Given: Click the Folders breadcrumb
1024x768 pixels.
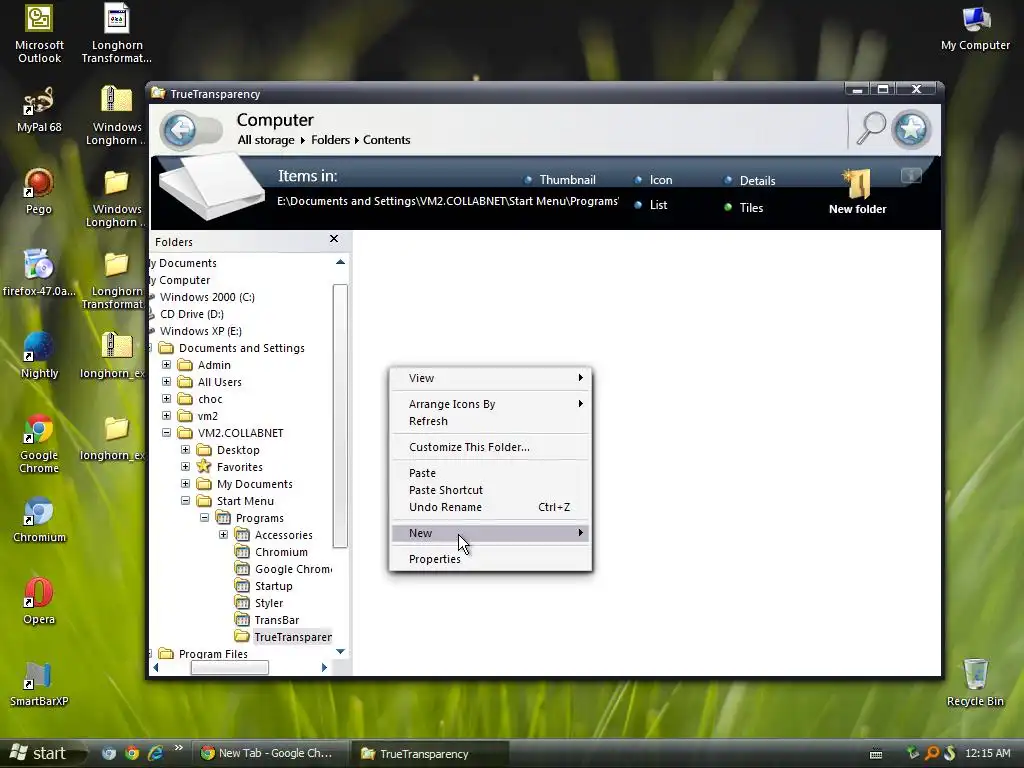Looking at the screenshot, I should pyautogui.click(x=330, y=140).
